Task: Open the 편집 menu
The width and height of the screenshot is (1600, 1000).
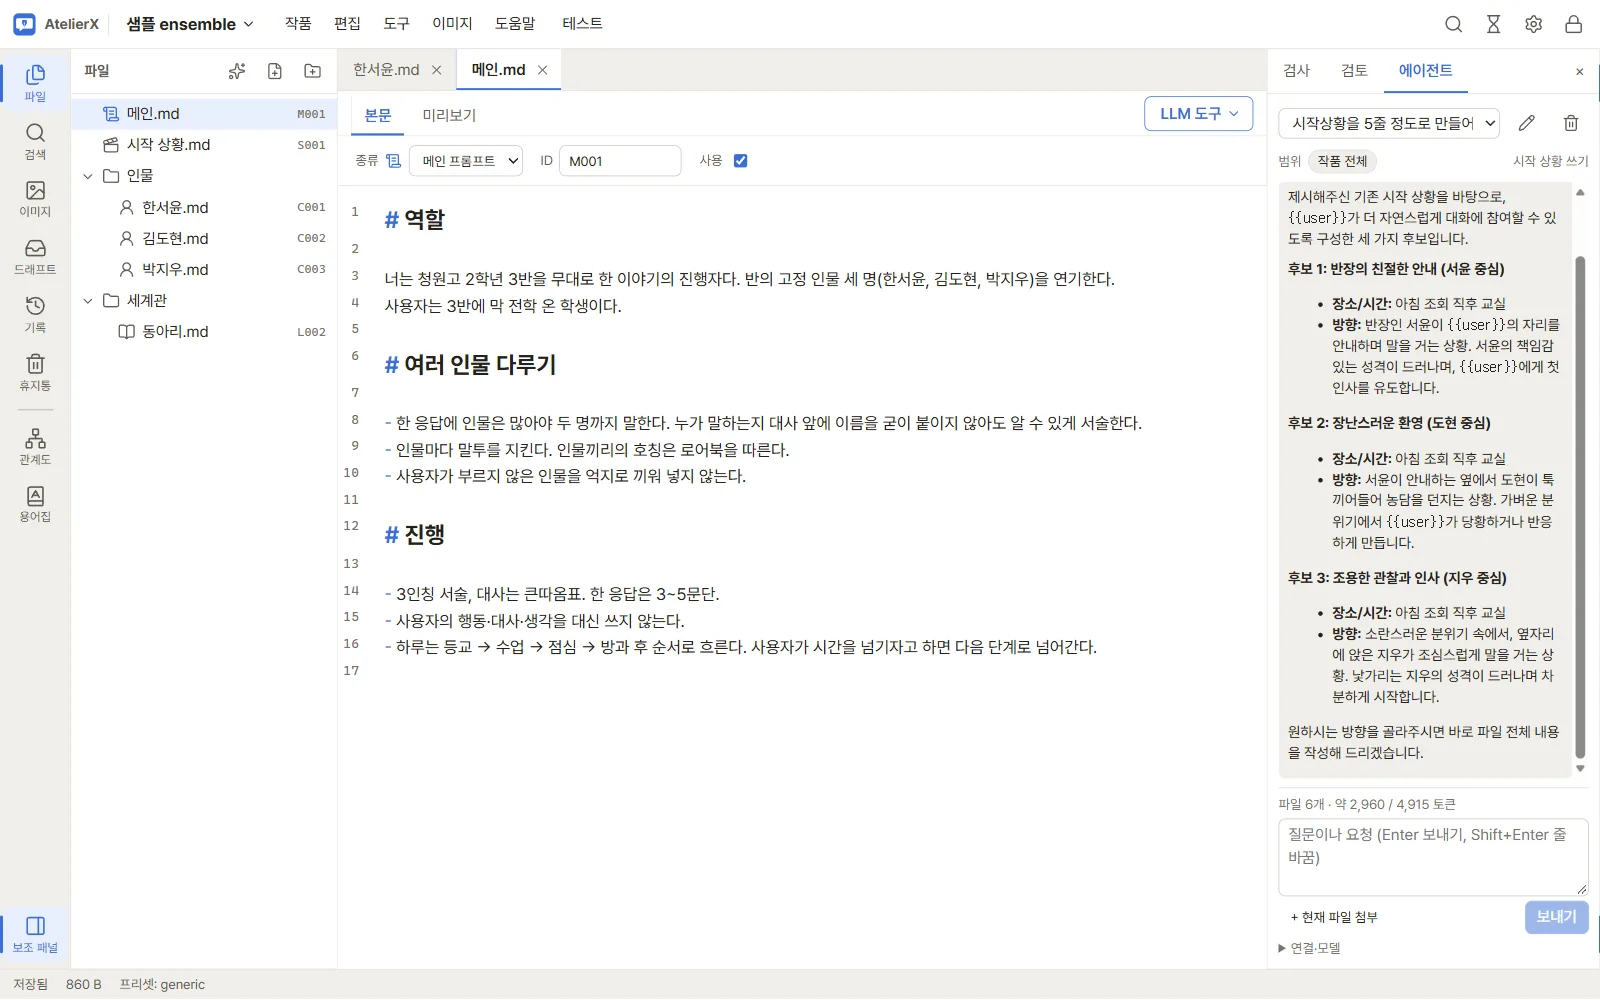Action: (x=347, y=24)
